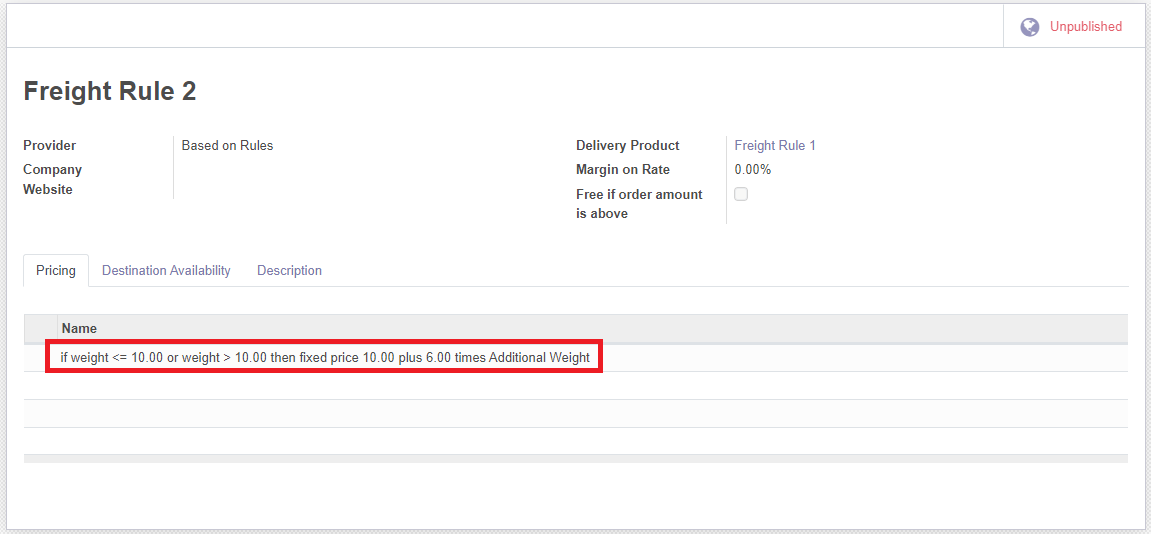Click the Website field label
The height and width of the screenshot is (534, 1151).
tap(48, 189)
